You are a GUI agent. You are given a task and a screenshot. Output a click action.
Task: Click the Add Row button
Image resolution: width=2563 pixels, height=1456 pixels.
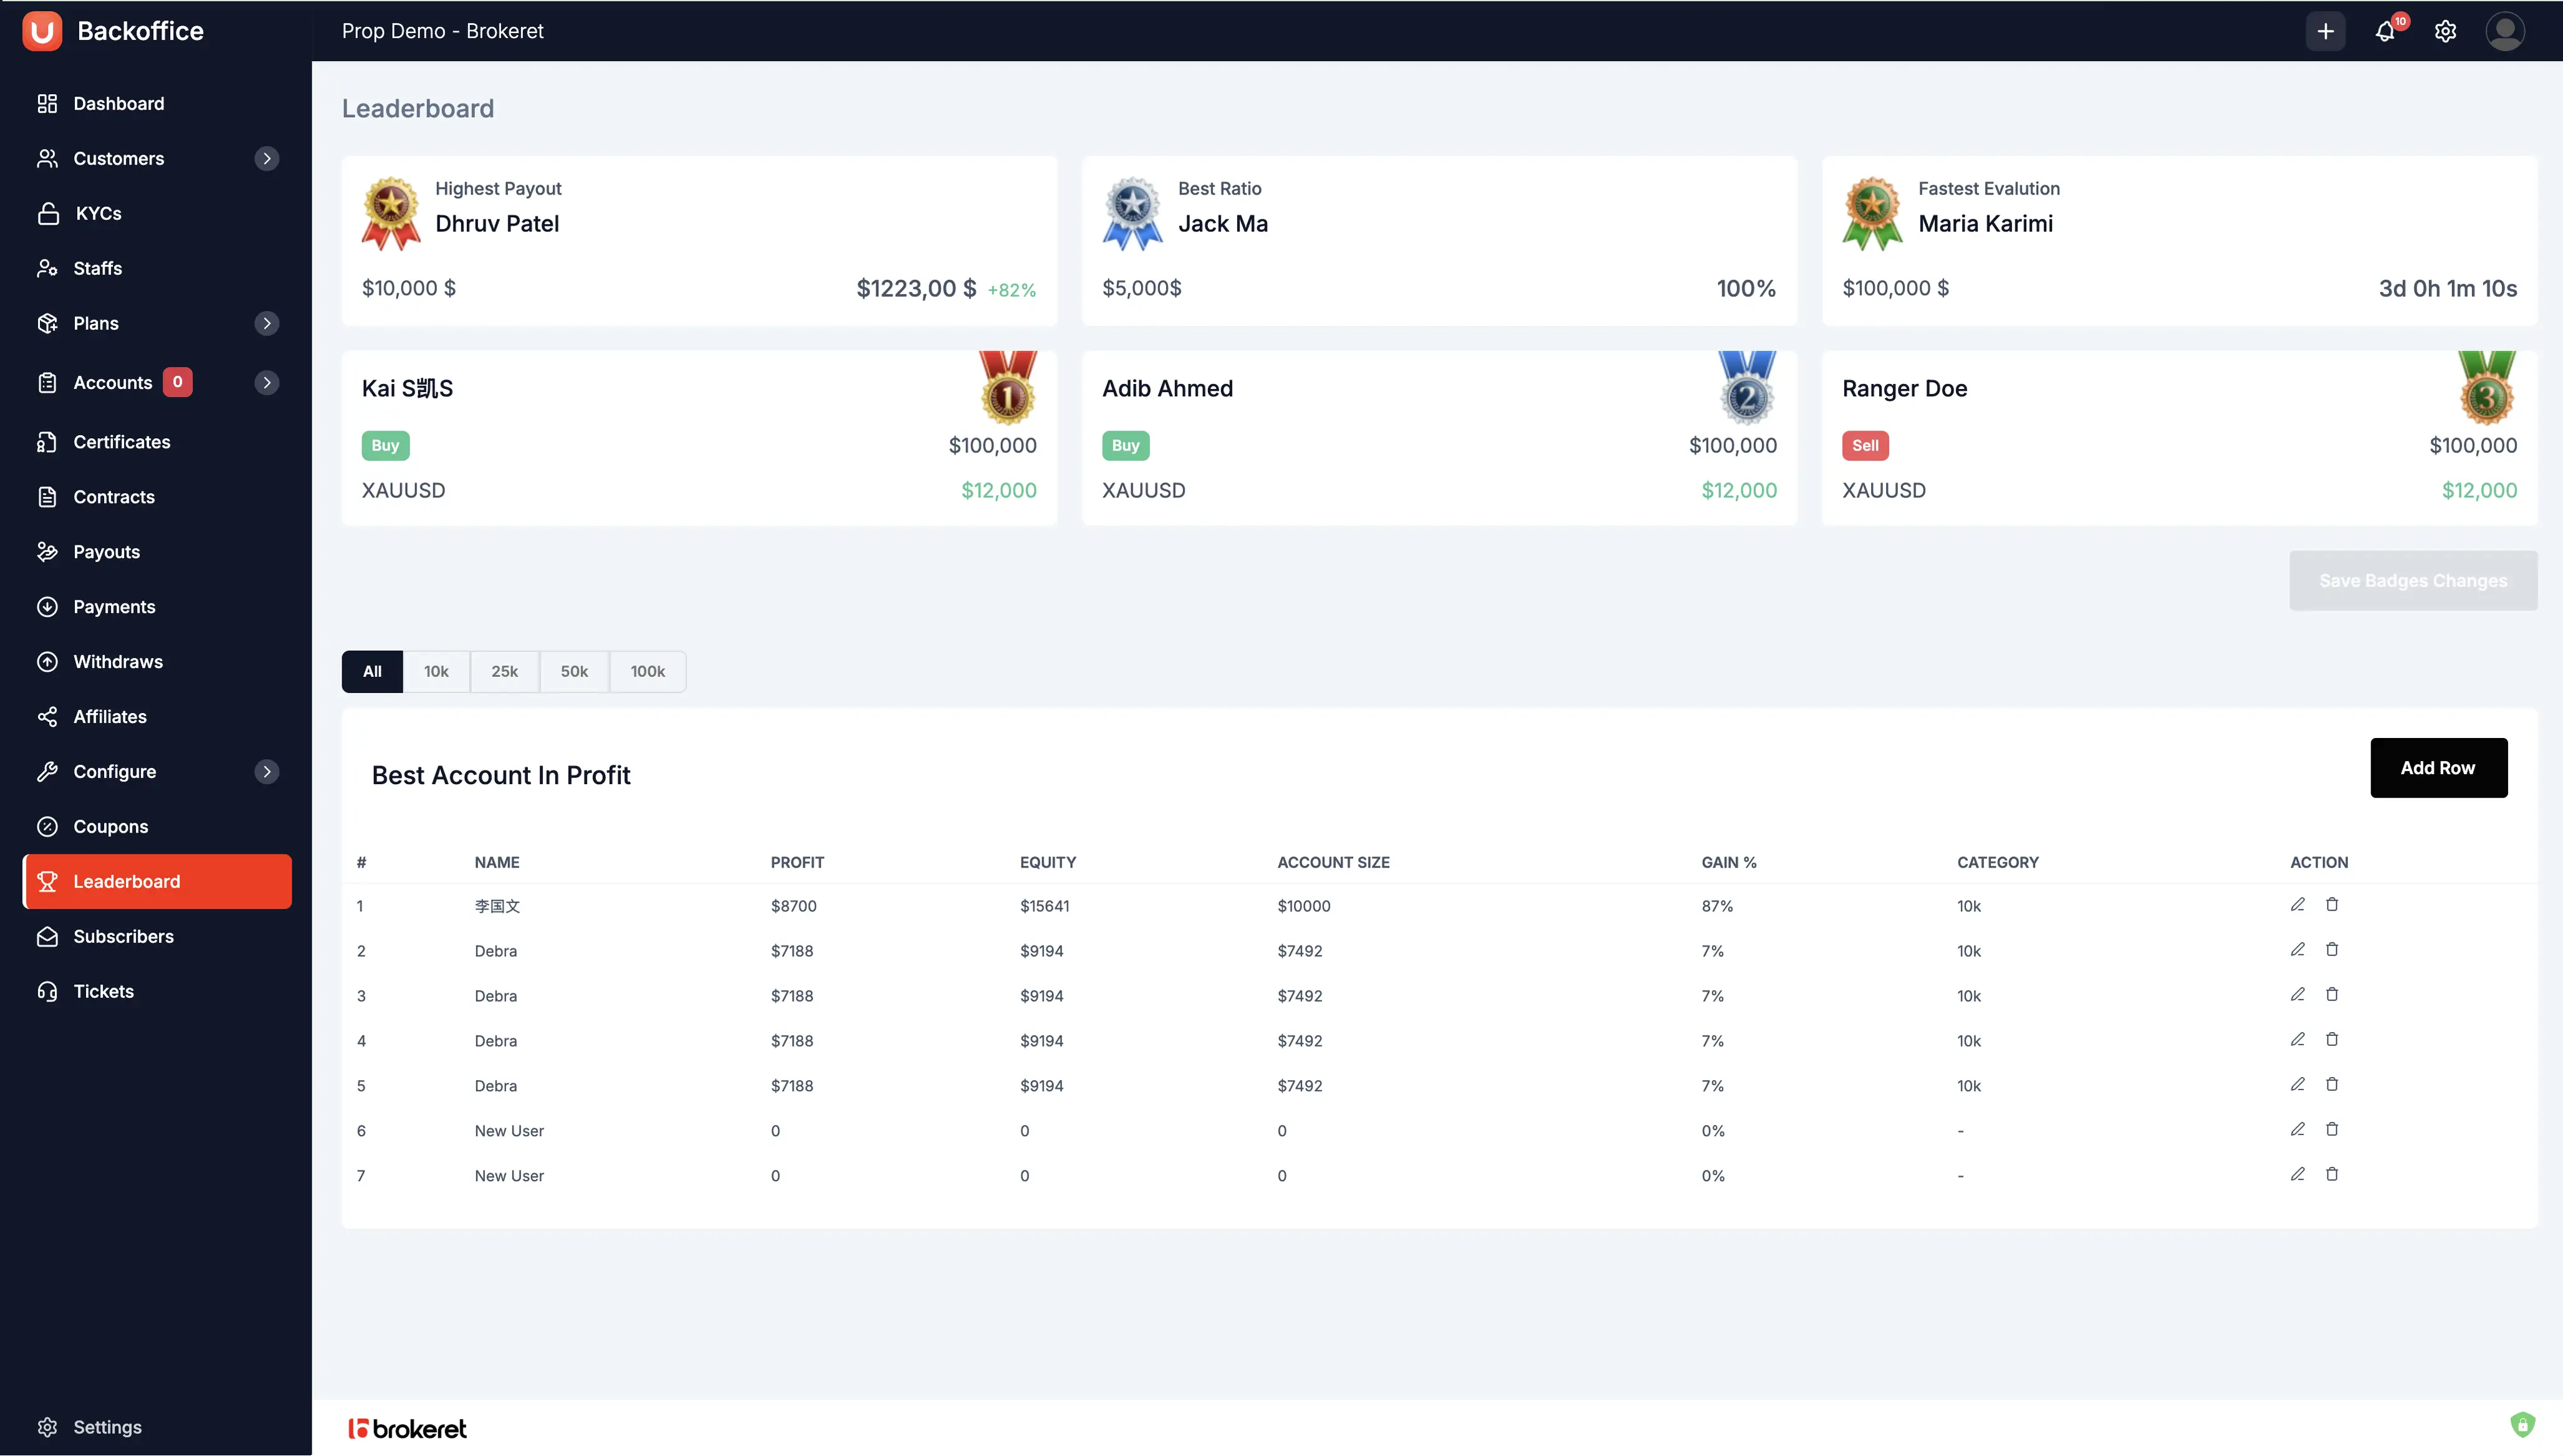click(2438, 767)
